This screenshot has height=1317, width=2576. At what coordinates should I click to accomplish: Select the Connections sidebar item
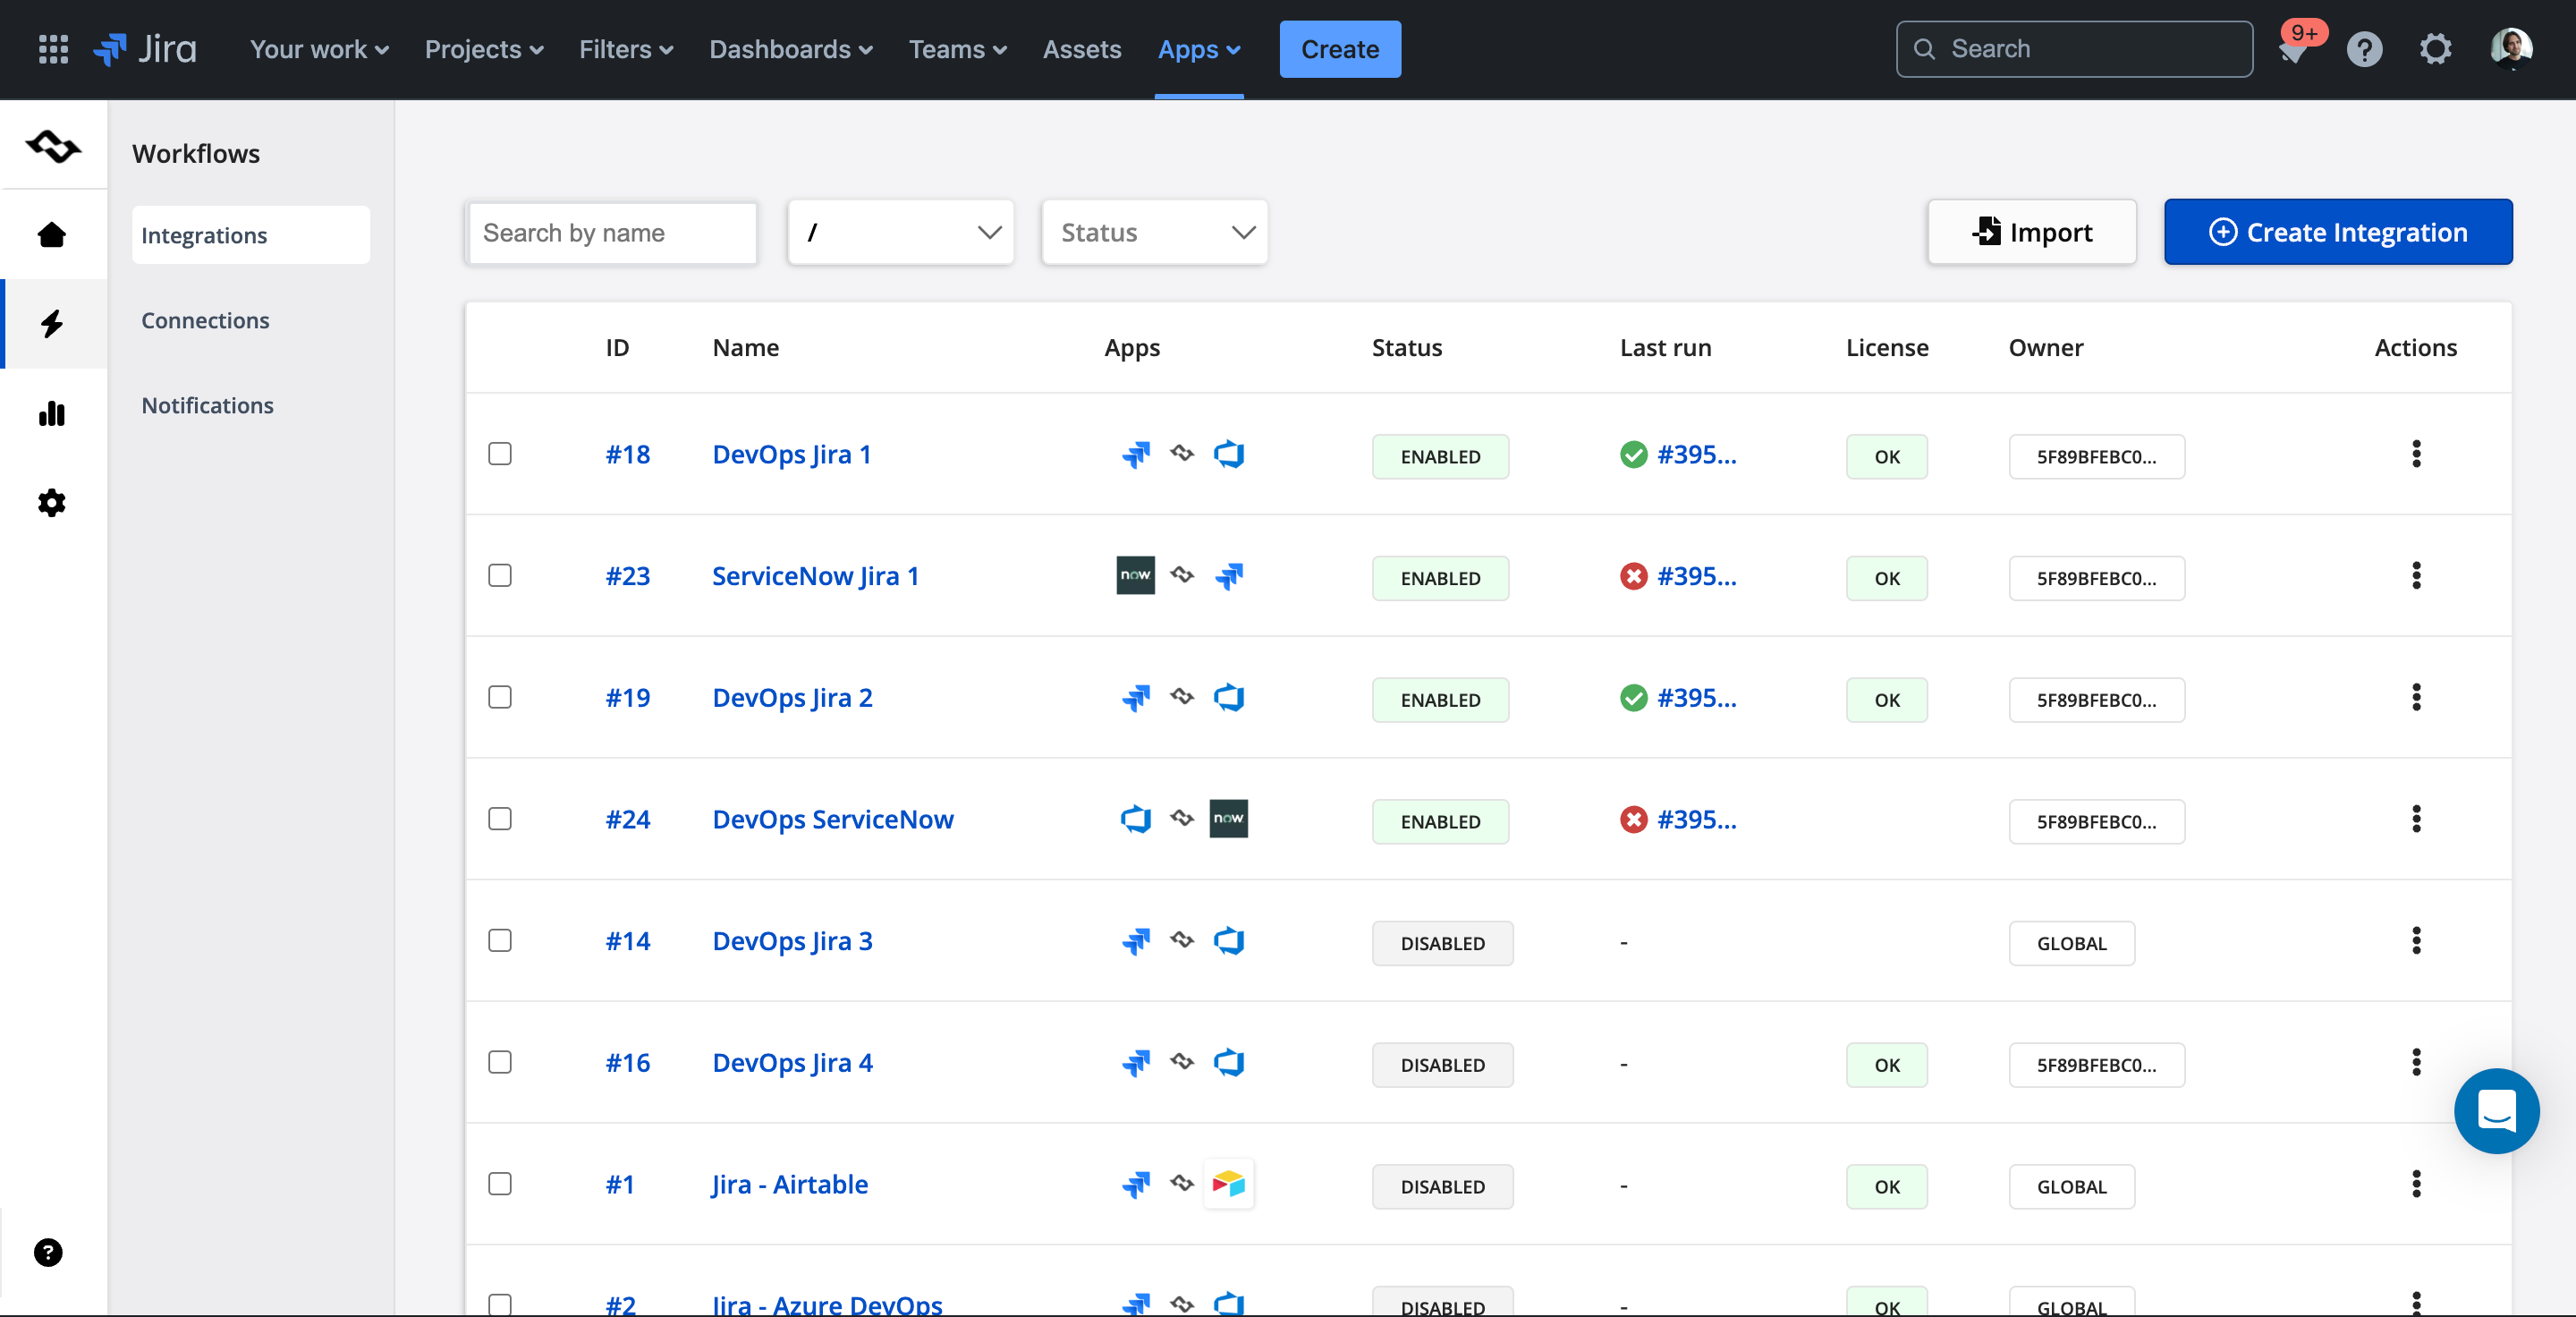point(205,320)
